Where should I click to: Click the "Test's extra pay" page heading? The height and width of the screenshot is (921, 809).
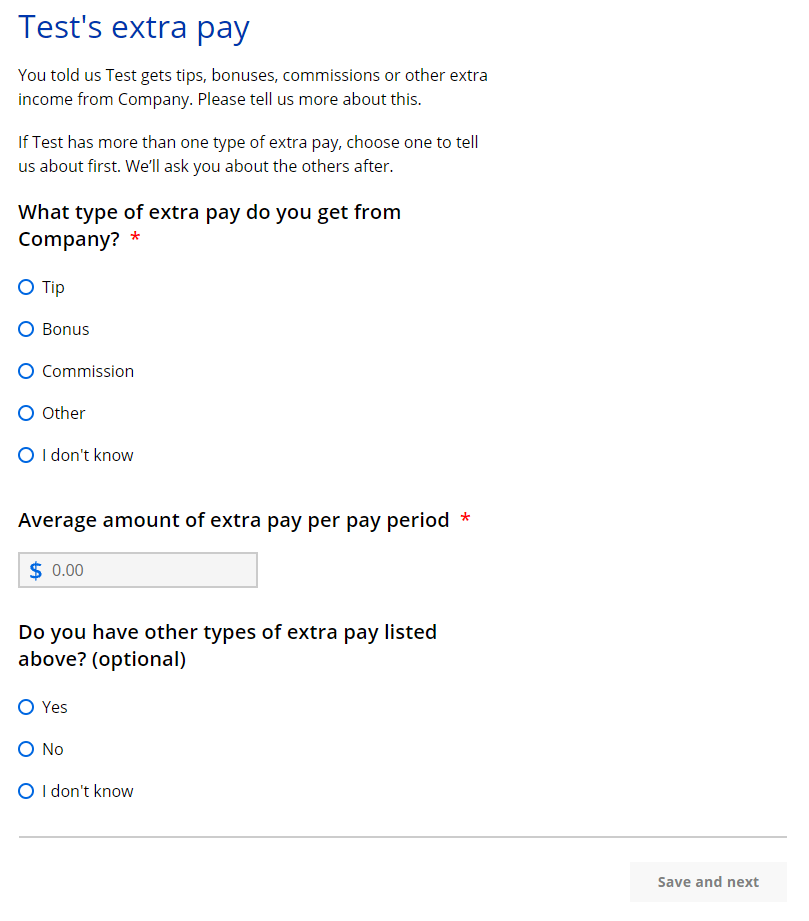134,27
